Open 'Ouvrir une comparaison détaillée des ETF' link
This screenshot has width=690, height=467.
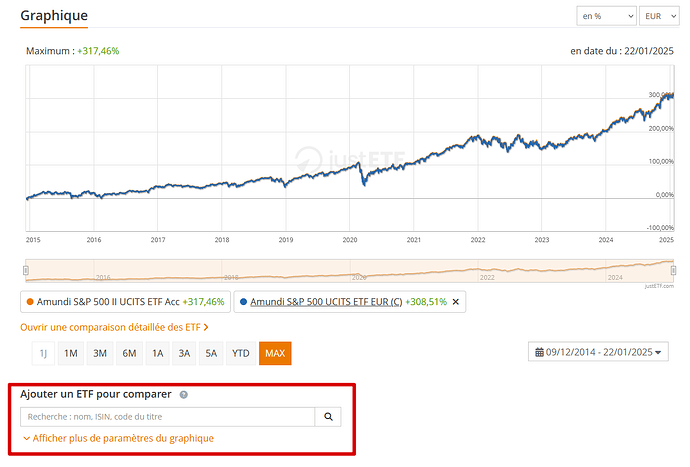click(114, 327)
